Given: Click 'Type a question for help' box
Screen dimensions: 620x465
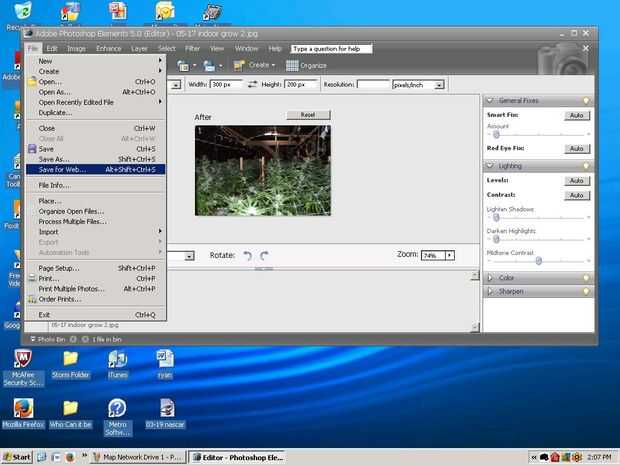Looking at the screenshot, I should click(331, 49).
